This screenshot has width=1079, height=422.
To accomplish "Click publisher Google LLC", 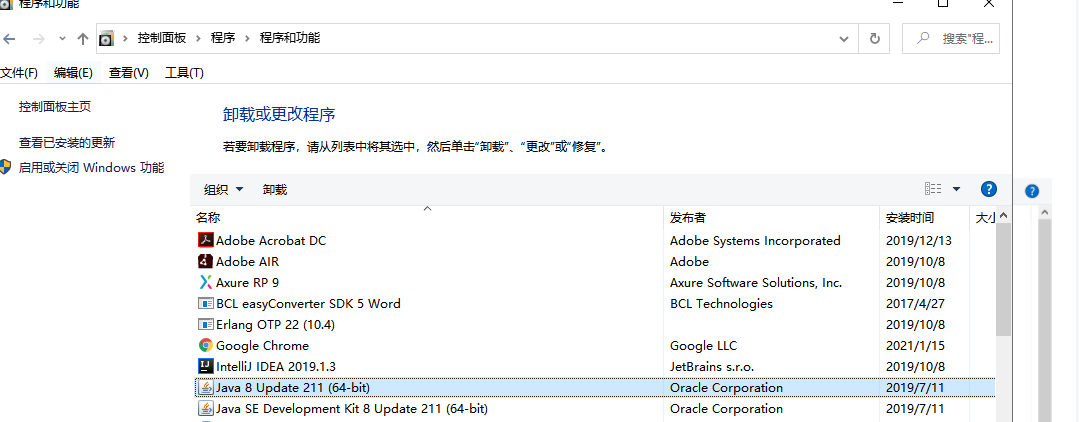I will tap(703, 346).
